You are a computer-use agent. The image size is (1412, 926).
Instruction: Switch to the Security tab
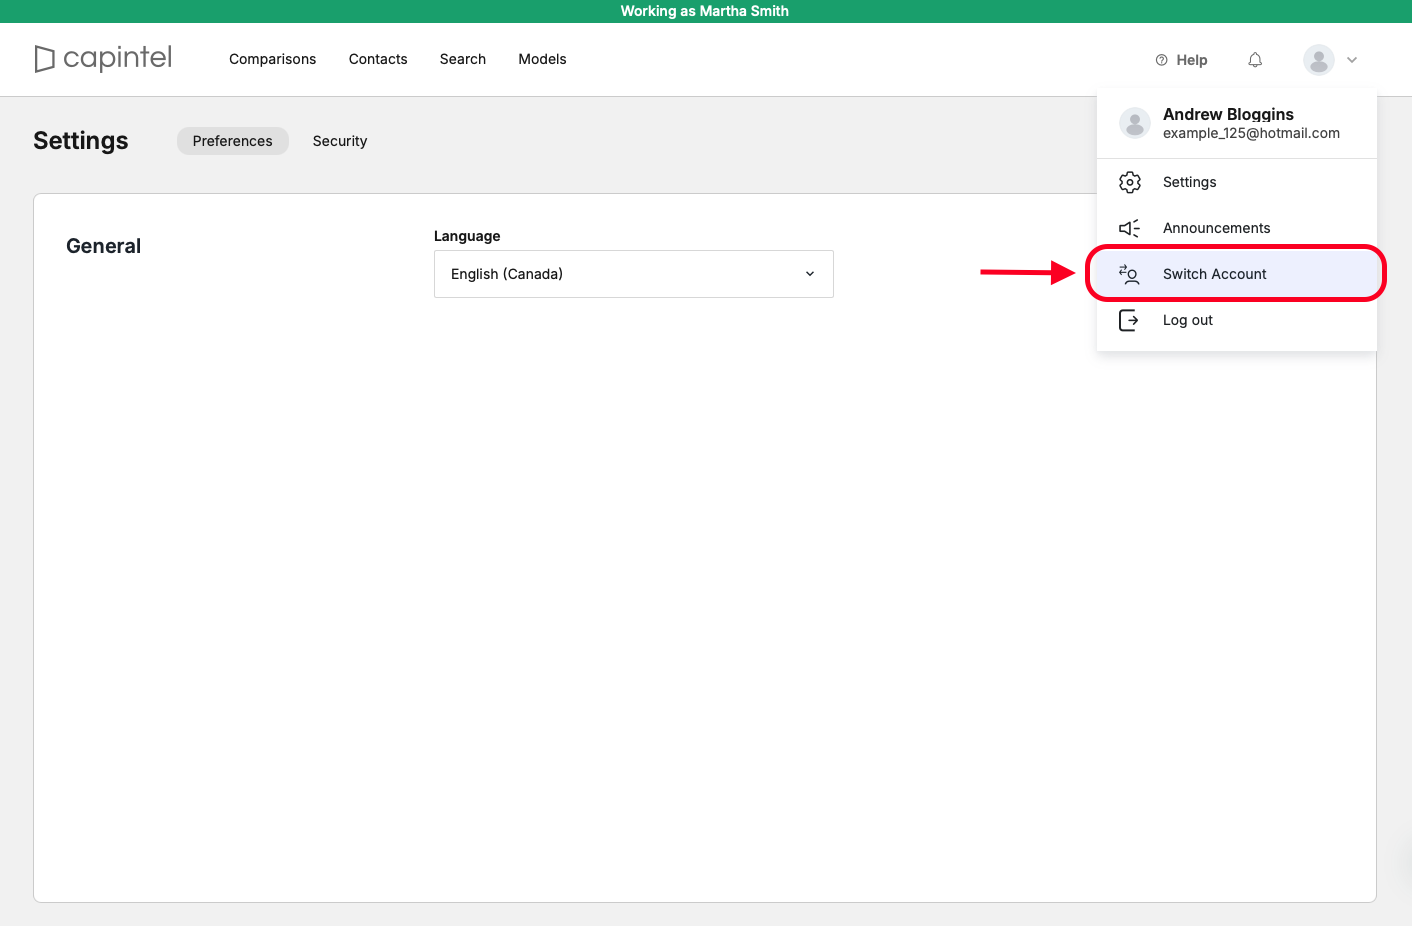[x=340, y=141]
